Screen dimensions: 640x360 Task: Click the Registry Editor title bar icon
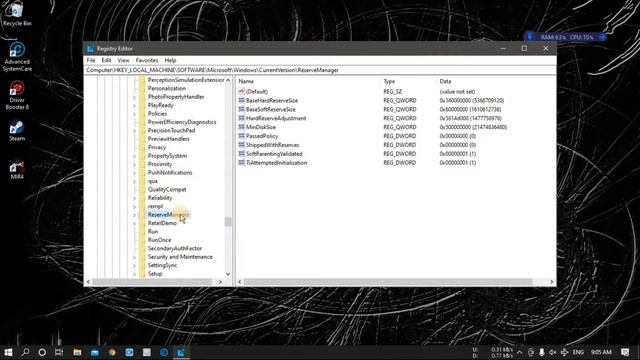tap(91, 49)
